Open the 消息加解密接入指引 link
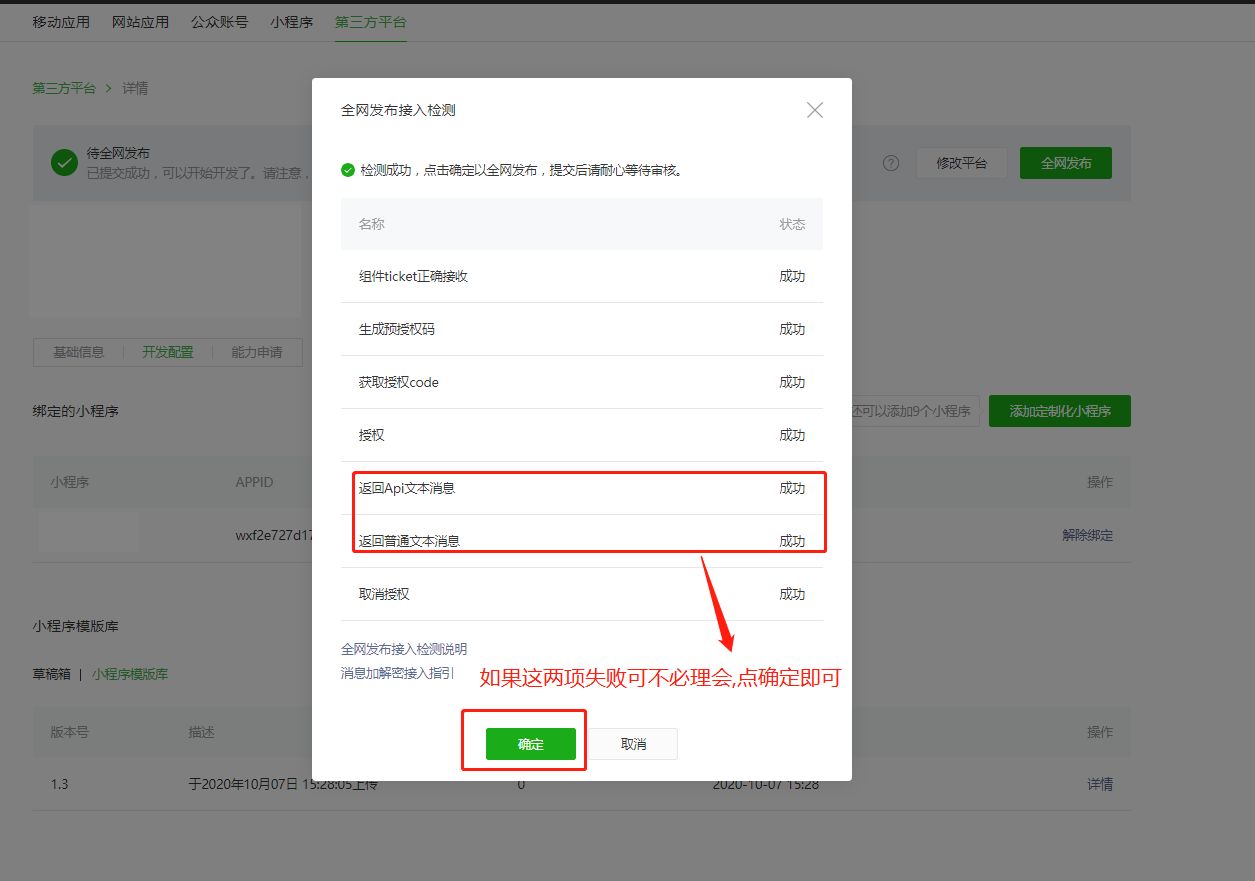 [397, 673]
